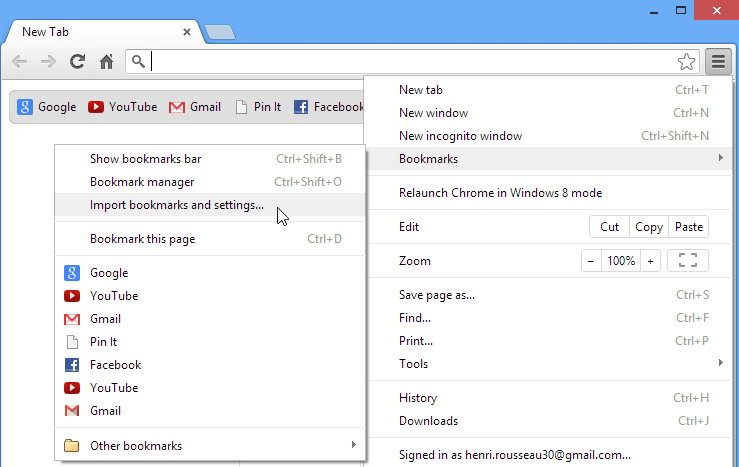Click the Copy button
Screen dimensions: 739x467
point(649,227)
